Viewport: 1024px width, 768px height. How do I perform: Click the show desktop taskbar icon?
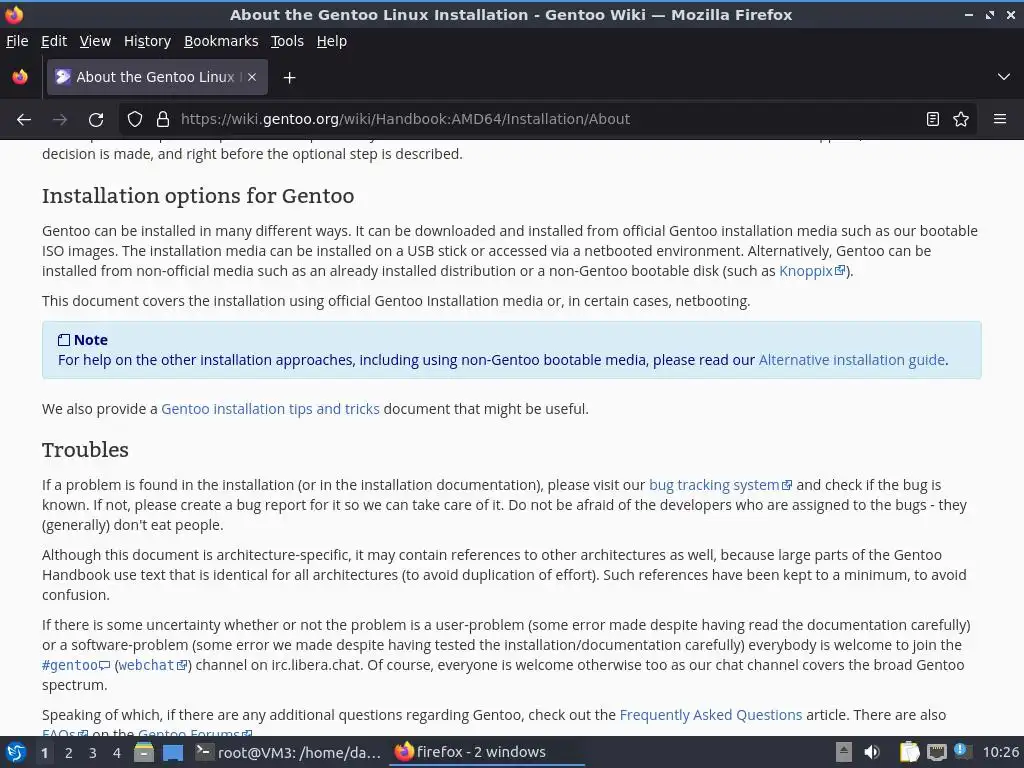pyautogui.click(x=172, y=753)
